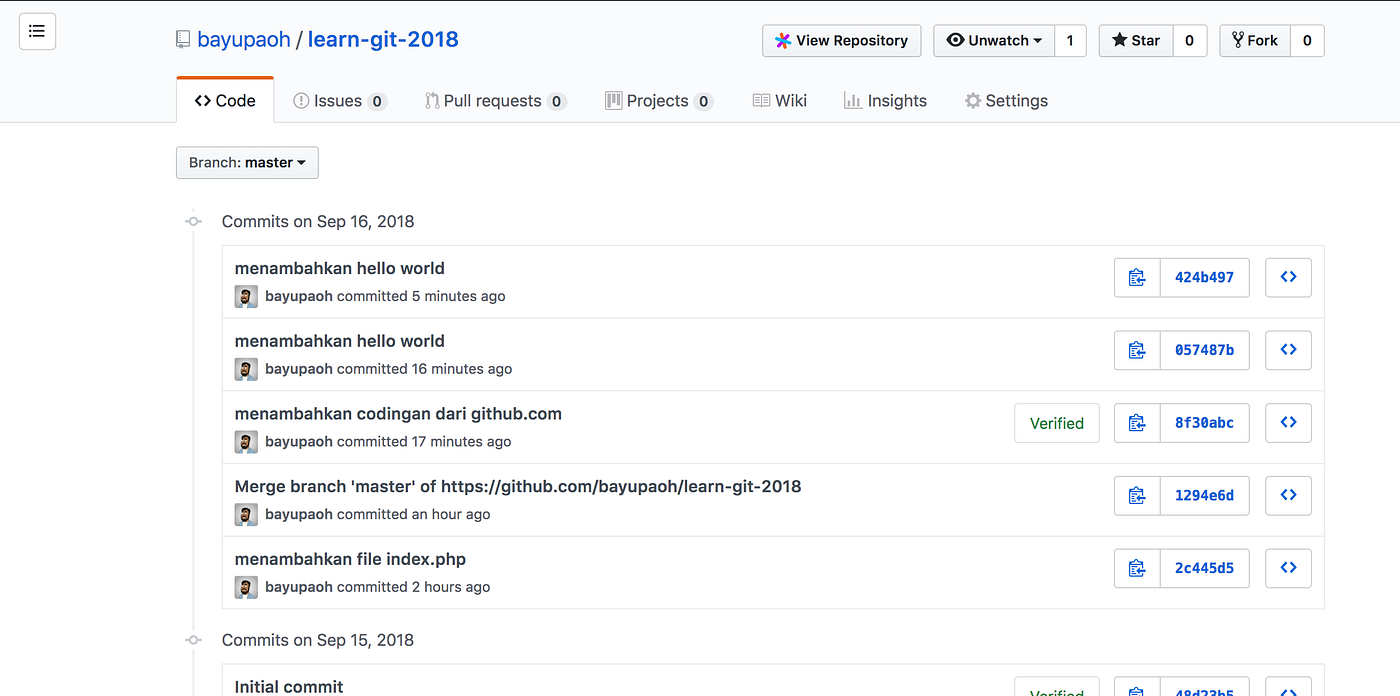The image size is (1400, 696).
Task: Browse repository at the merge commit
Action: pyautogui.click(x=1288, y=495)
